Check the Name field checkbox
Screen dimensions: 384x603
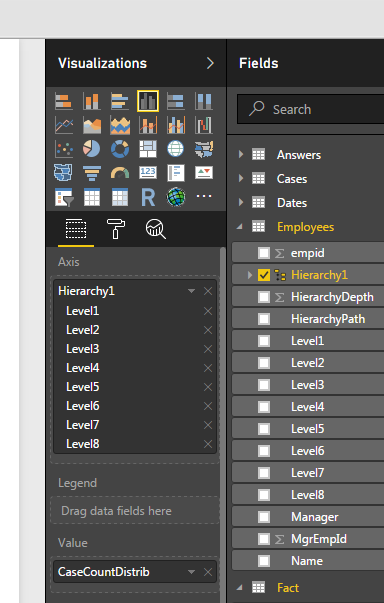pyautogui.click(x=264, y=561)
